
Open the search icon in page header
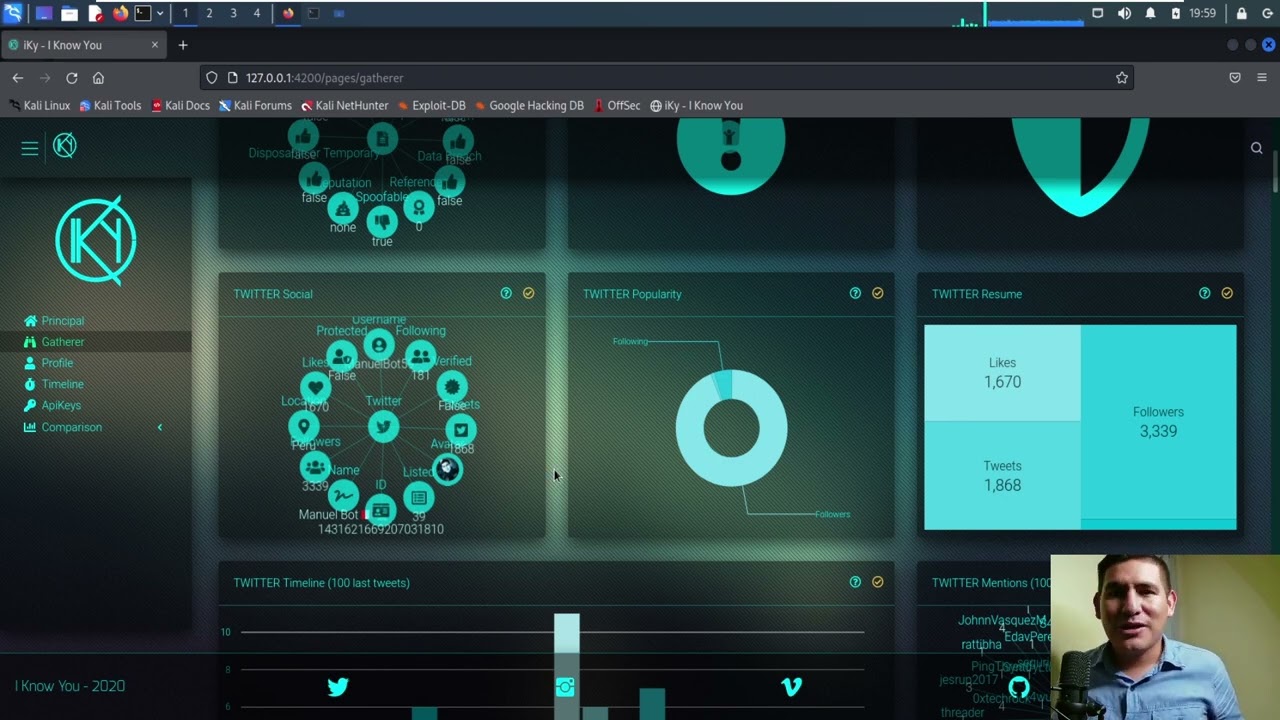tap(1257, 148)
